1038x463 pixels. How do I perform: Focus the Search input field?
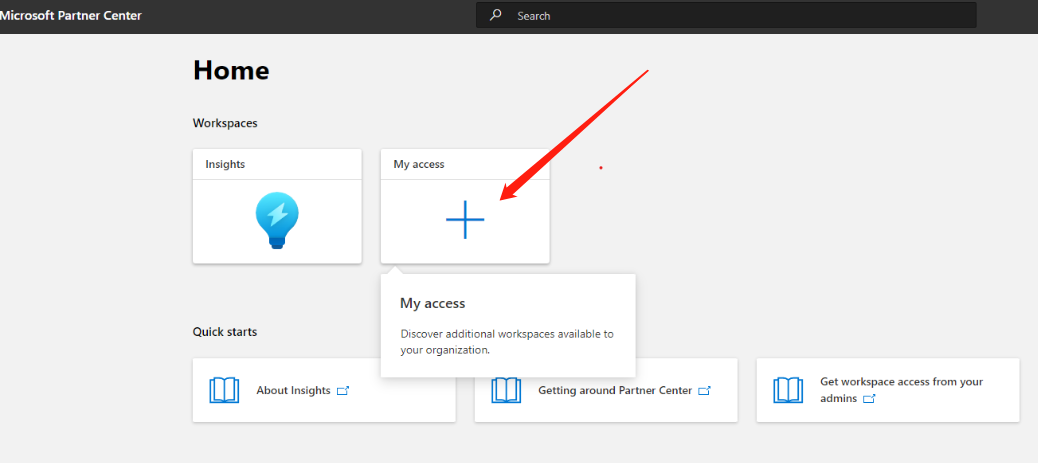(x=726, y=15)
